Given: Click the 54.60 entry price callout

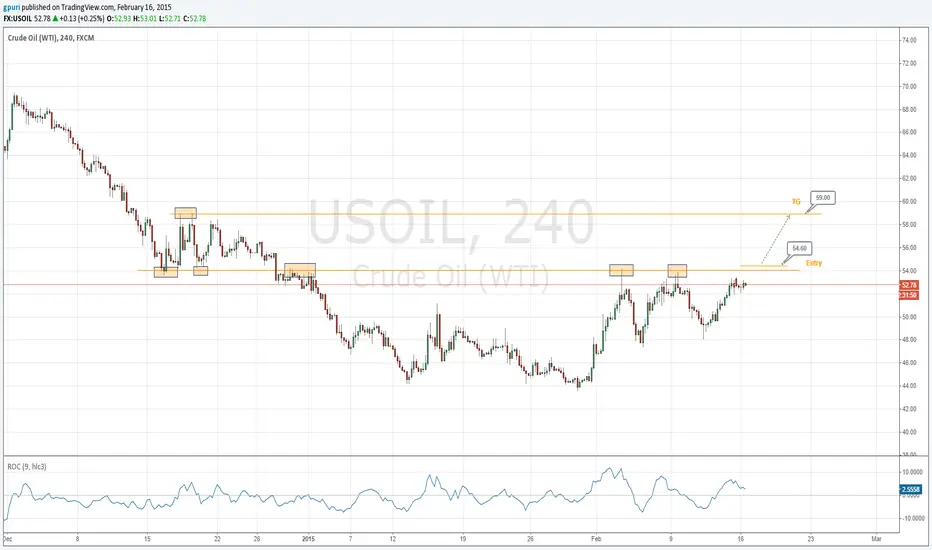Looking at the screenshot, I should [x=799, y=248].
